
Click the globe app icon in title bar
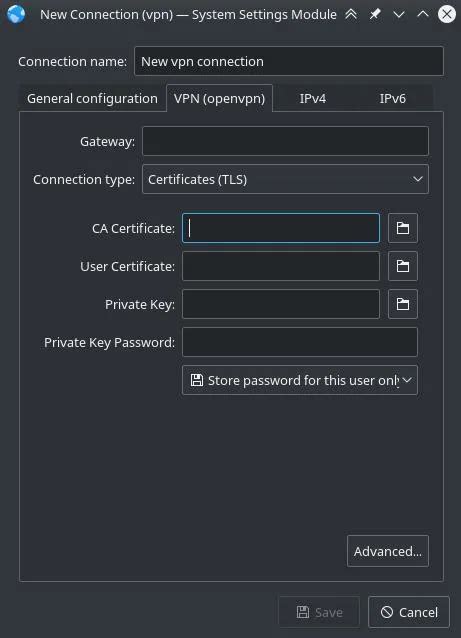[x=16, y=14]
